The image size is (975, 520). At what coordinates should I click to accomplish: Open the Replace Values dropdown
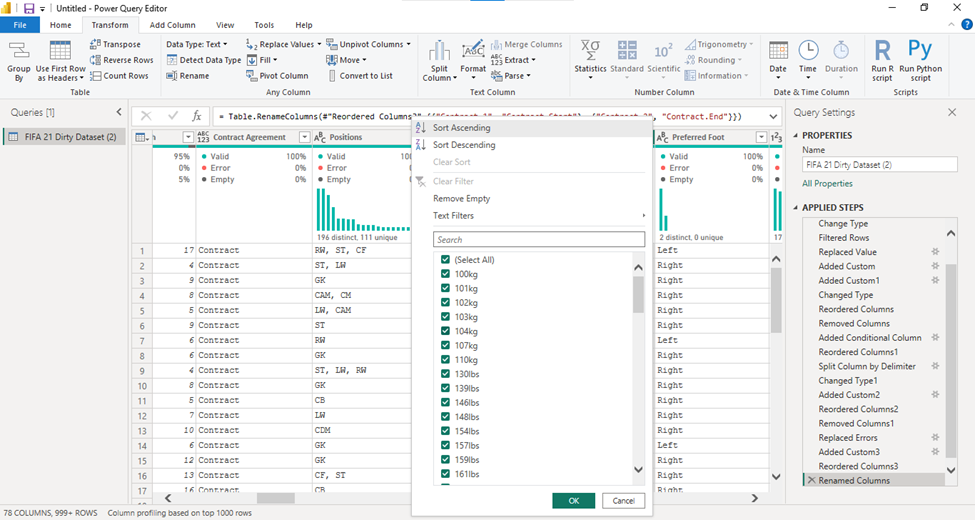[319, 44]
